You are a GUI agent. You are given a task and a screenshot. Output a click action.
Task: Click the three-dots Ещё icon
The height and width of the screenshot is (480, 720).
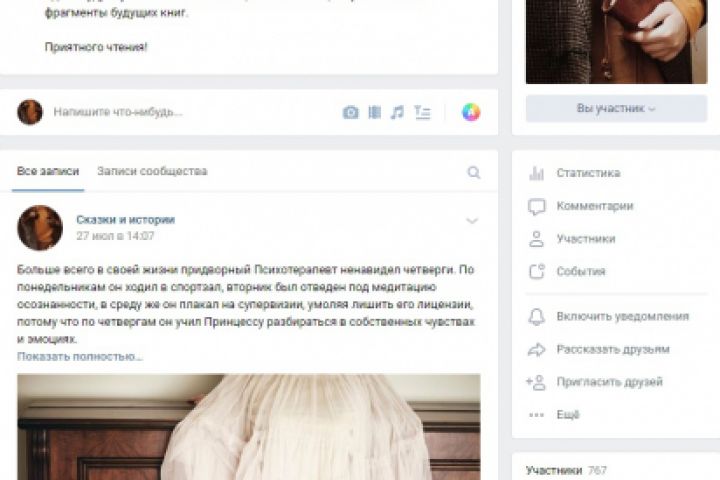tap(536, 415)
